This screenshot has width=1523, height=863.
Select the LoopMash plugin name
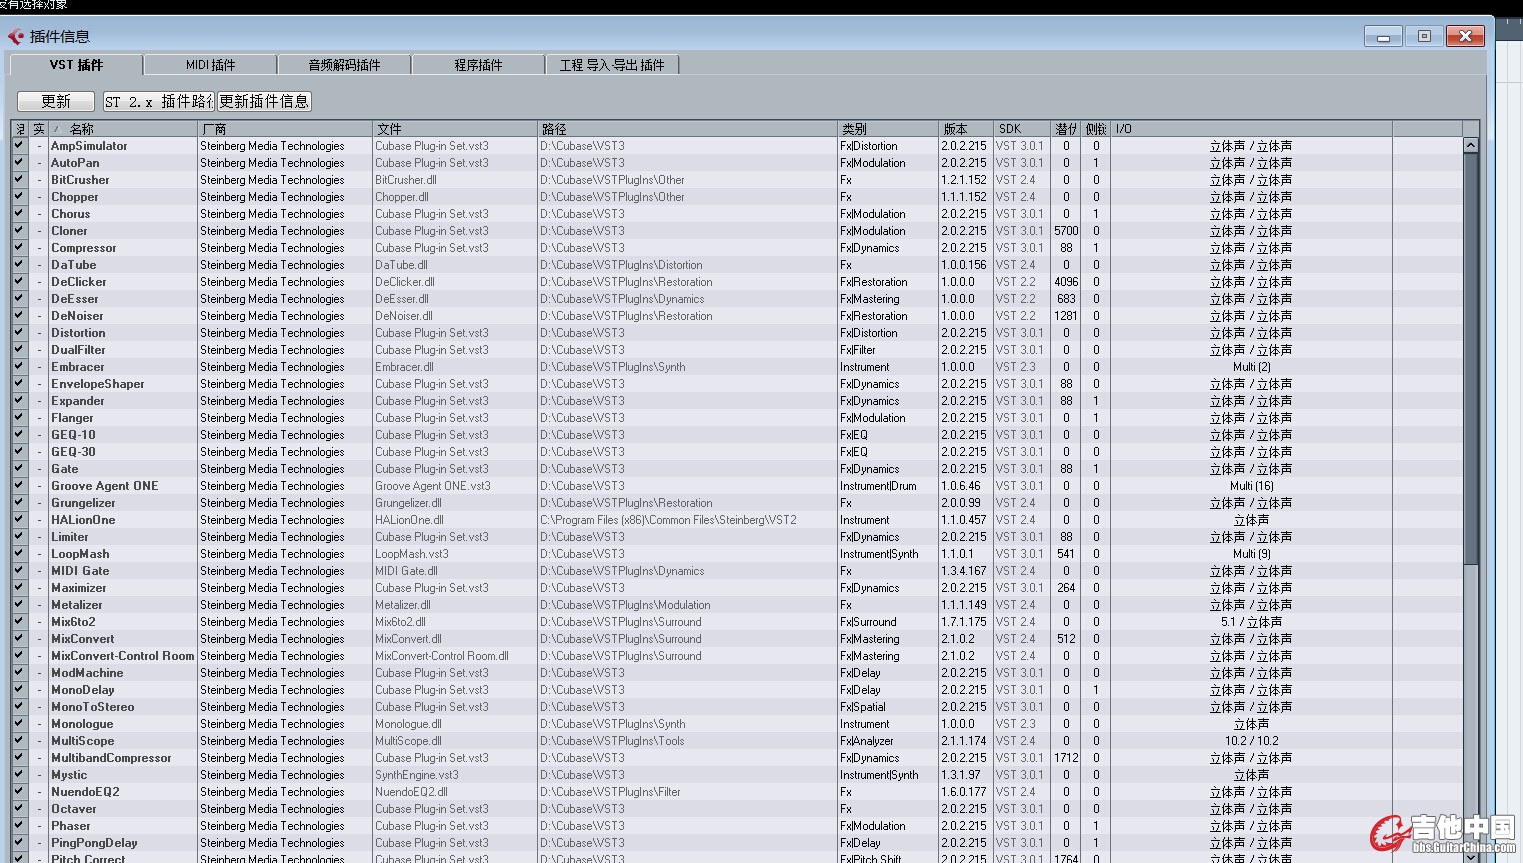80,554
